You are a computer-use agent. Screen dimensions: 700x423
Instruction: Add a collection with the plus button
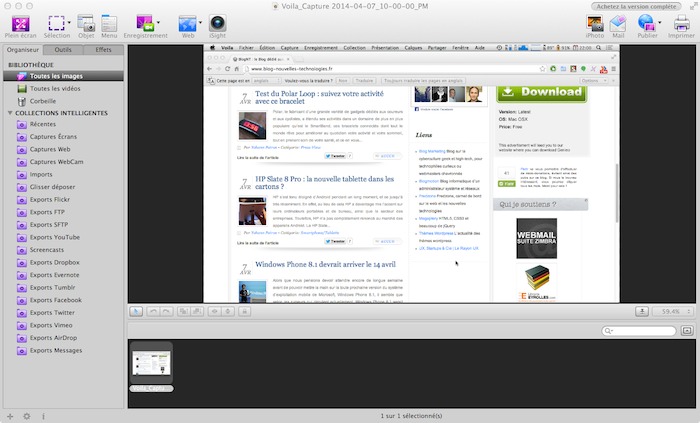tap(10, 416)
